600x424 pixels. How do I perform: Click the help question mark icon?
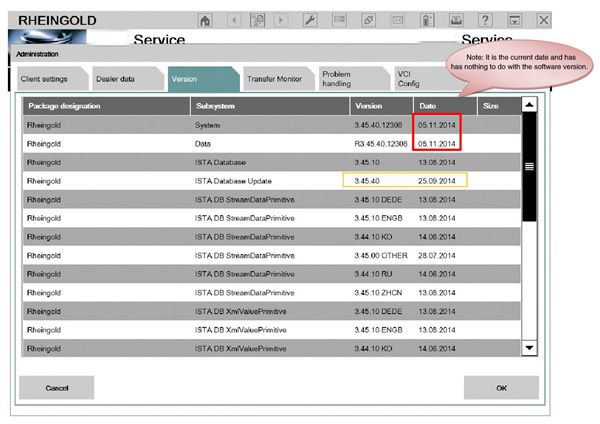pos(486,19)
